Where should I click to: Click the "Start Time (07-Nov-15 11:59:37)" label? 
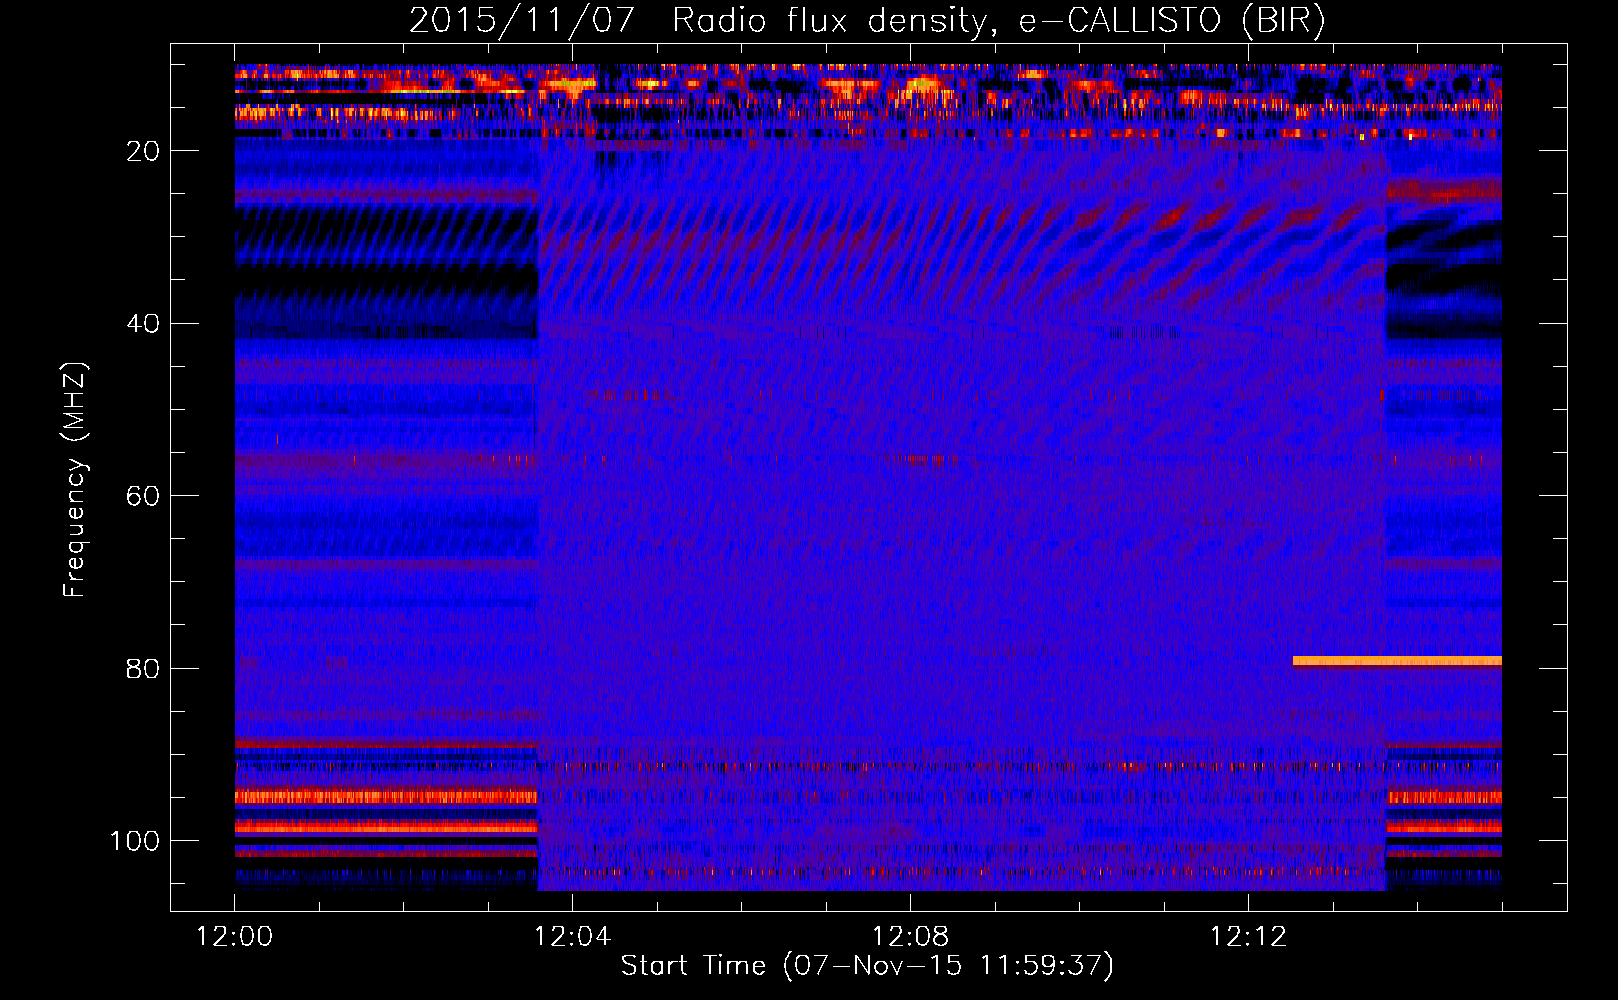click(x=867, y=966)
